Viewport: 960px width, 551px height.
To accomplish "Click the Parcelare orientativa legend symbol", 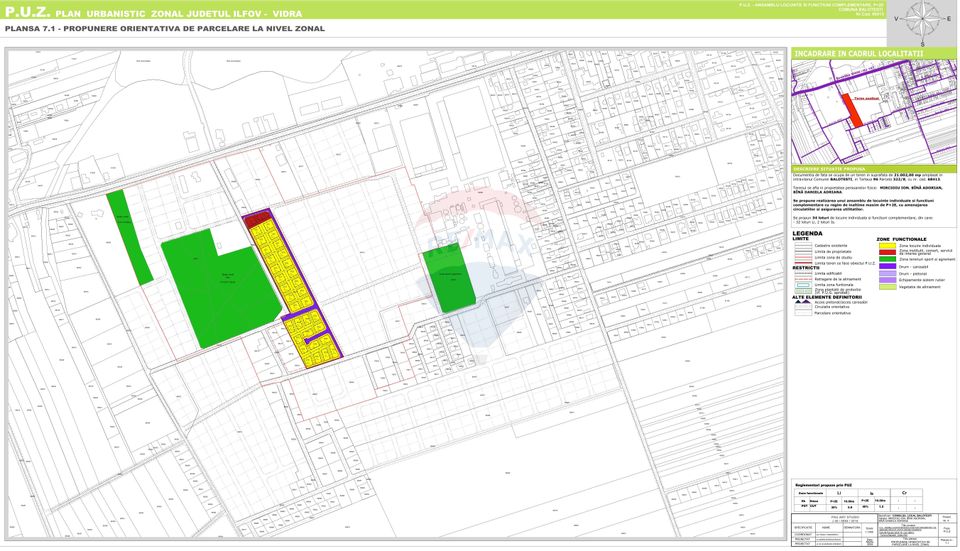I will coord(802,313).
